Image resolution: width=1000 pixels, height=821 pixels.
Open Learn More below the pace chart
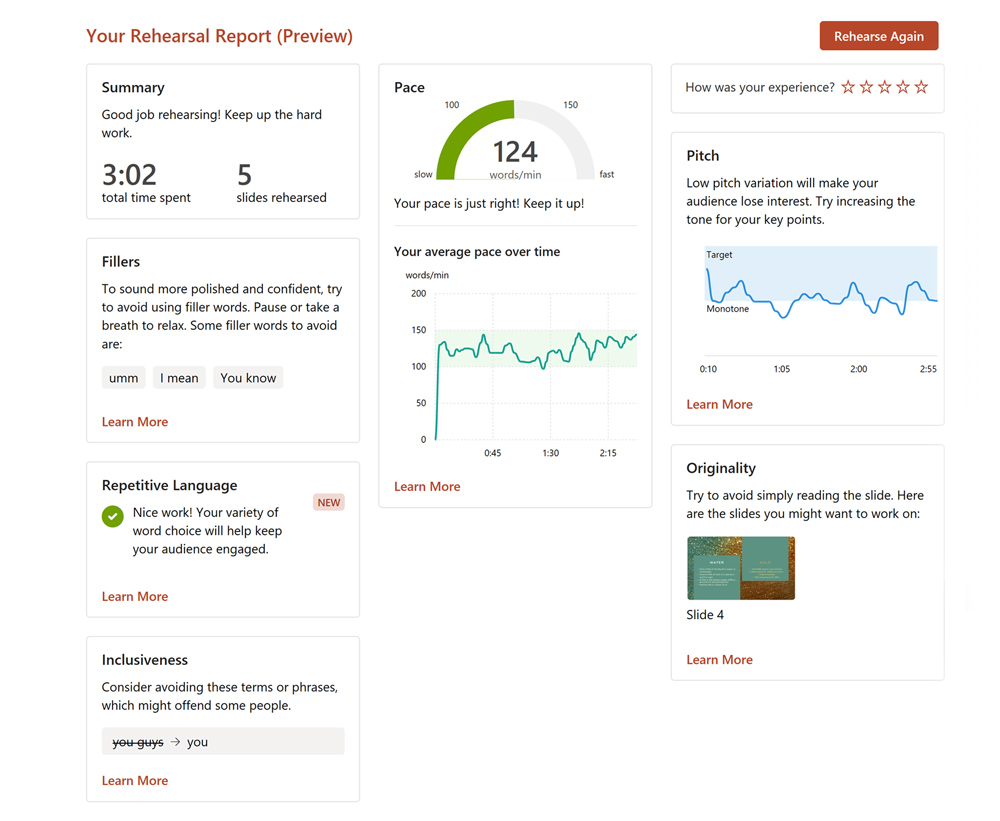(x=427, y=487)
